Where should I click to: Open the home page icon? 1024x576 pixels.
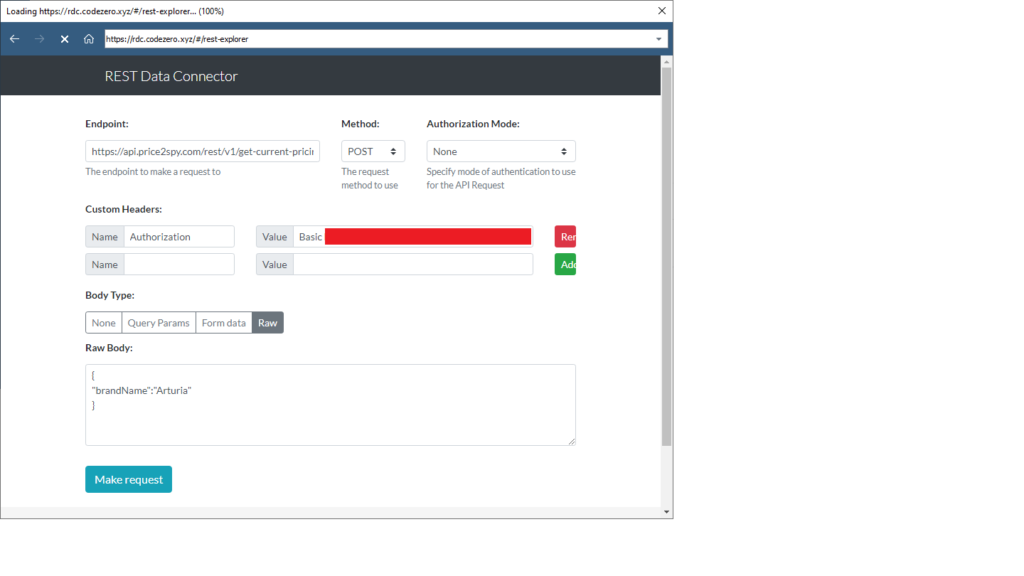[x=89, y=39]
